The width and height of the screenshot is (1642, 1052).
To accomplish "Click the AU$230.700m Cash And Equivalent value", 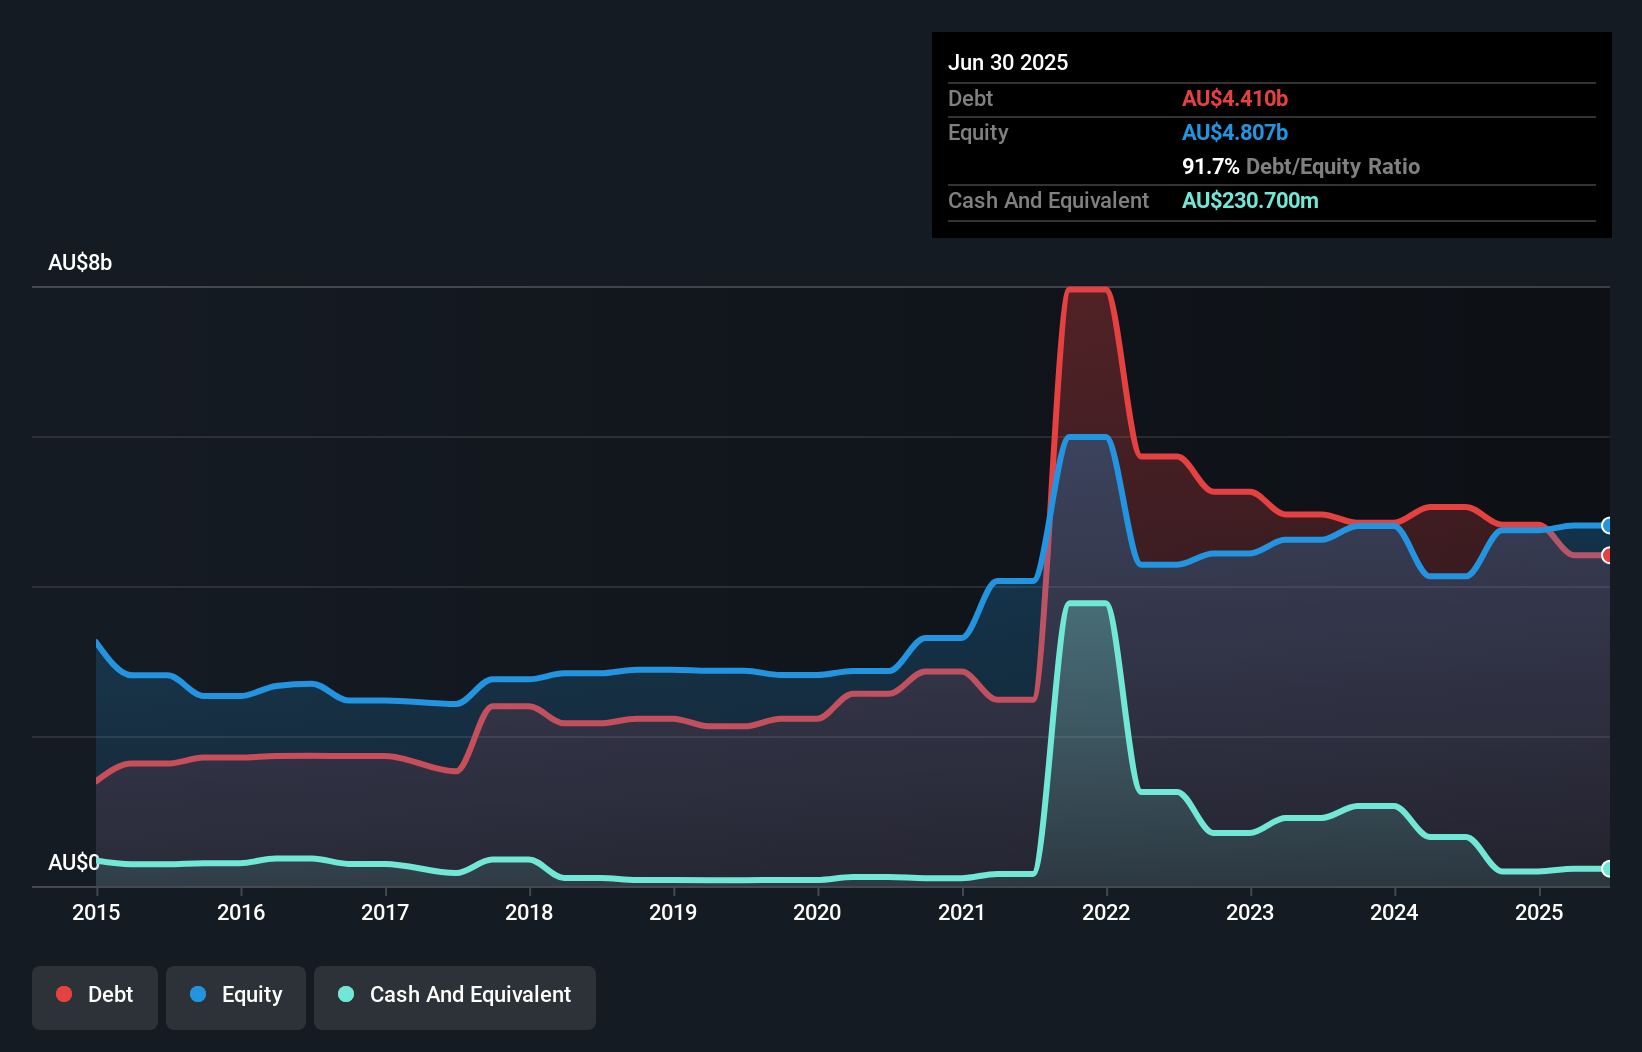I will 1251,200.
